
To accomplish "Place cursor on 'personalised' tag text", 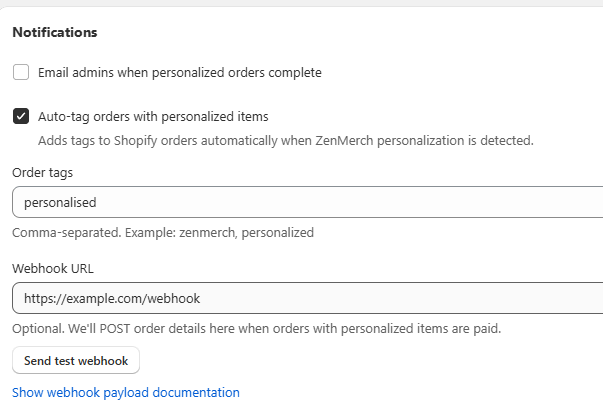I will tap(60, 202).
